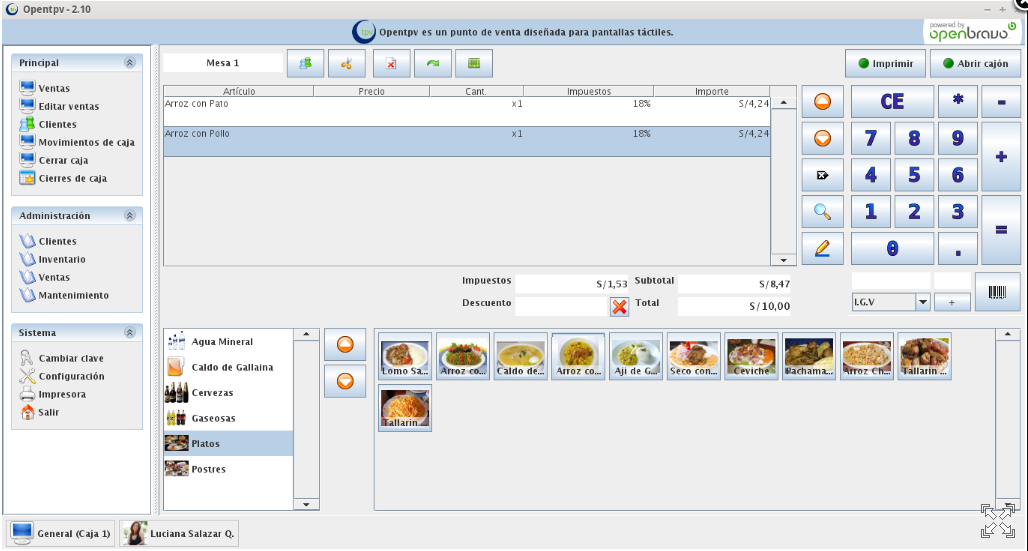The height and width of the screenshot is (551, 1028).
Task: Collapse the Sistema panel section
Action: [x=129, y=333]
